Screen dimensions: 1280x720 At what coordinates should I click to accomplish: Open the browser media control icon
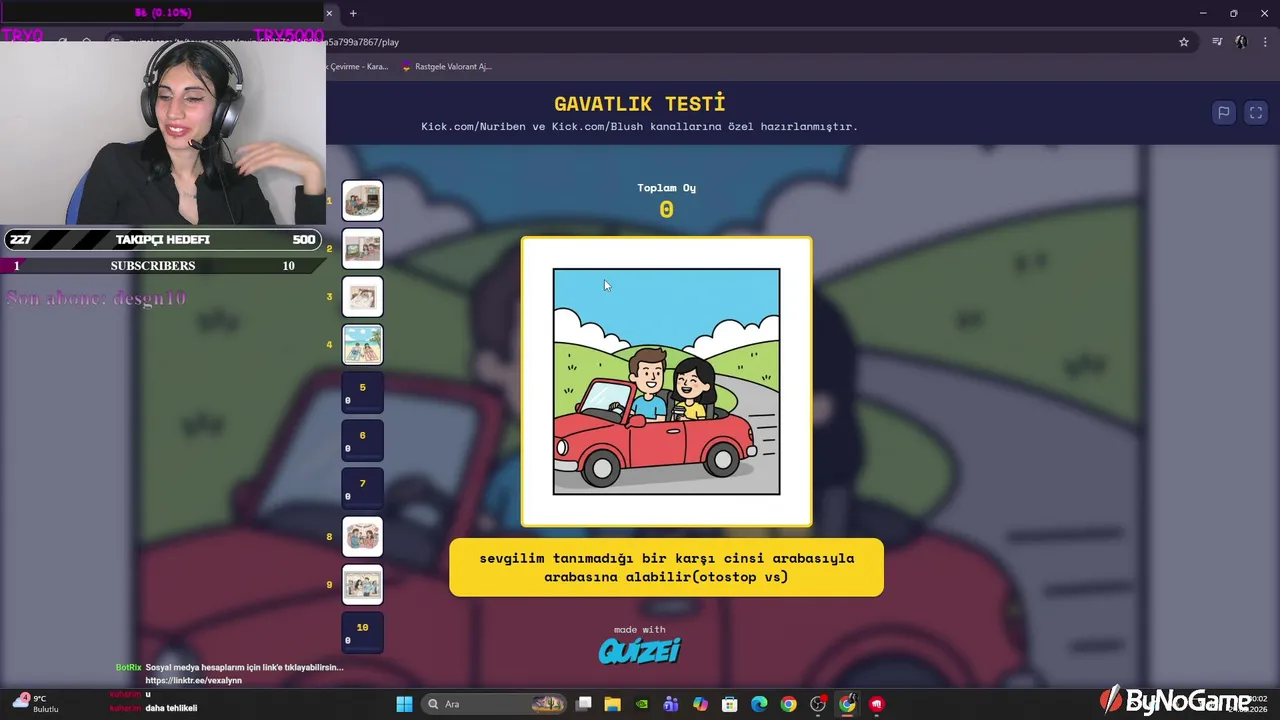[1217, 42]
